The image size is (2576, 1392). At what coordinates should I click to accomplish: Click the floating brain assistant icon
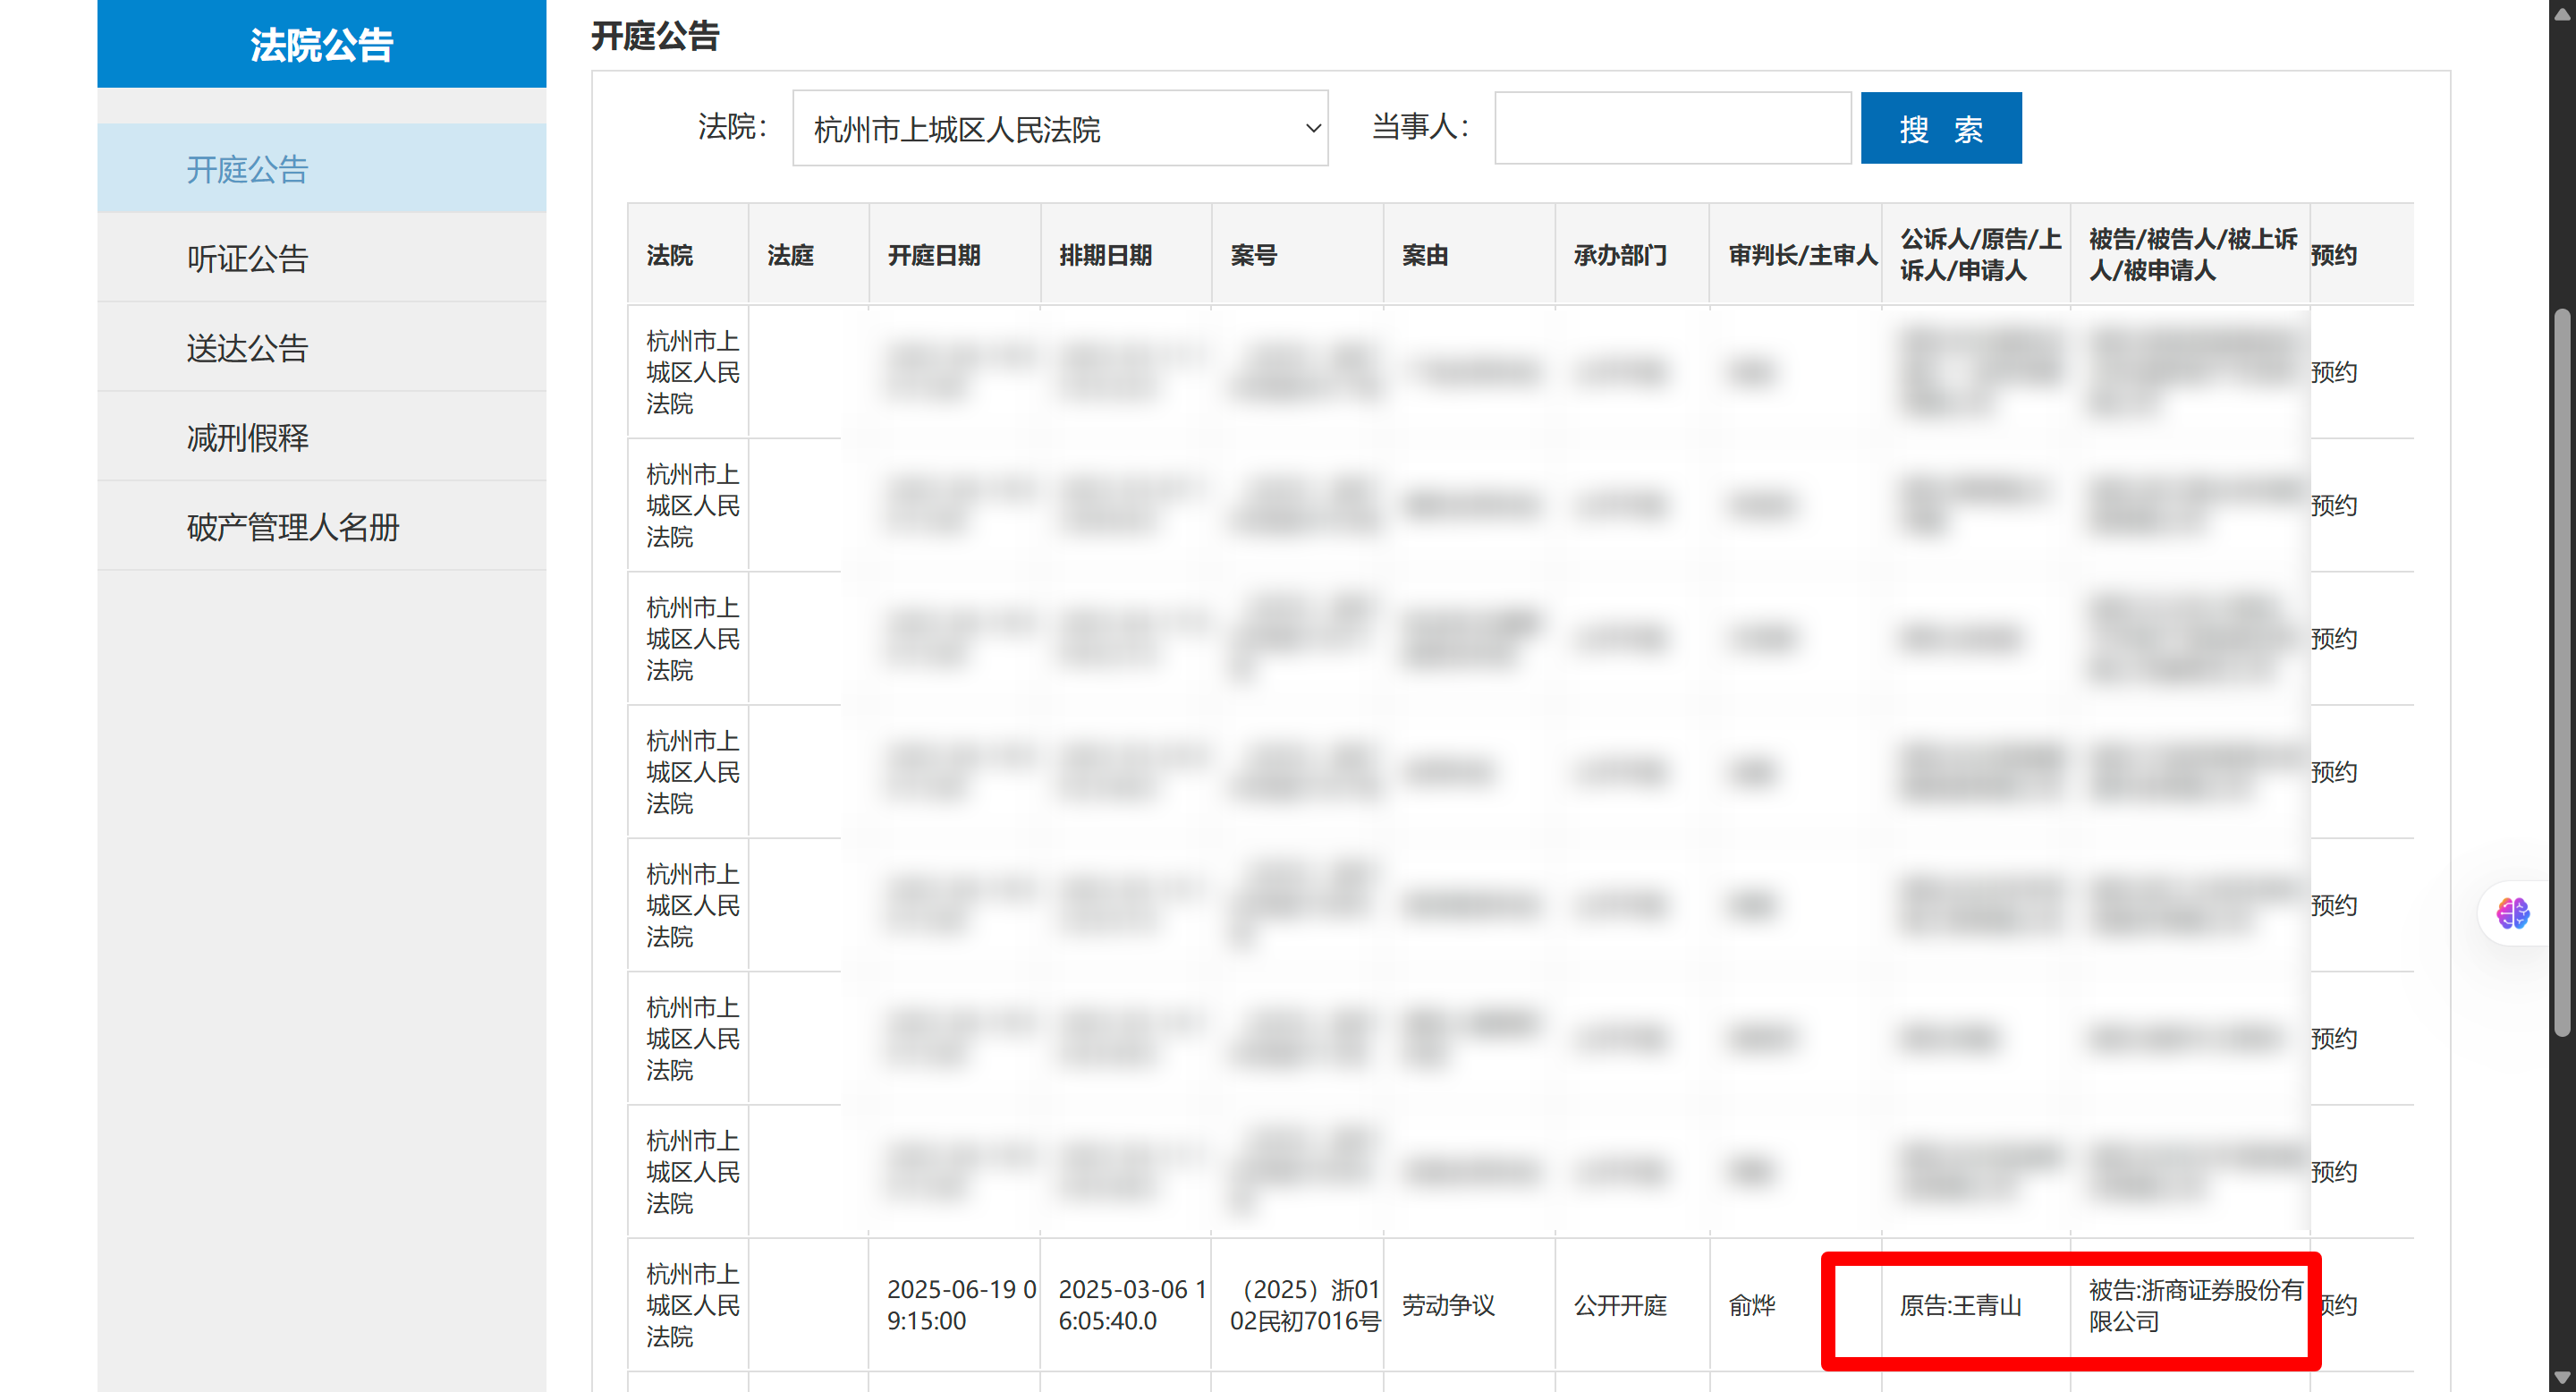click(2512, 912)
